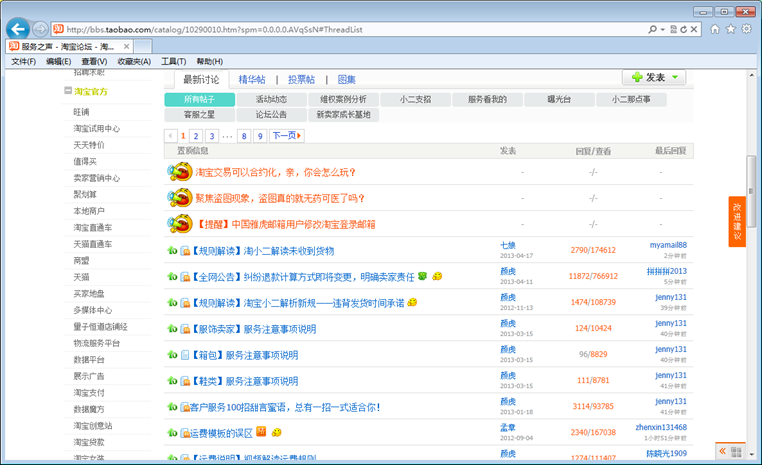This screenshot has height=465, width=762.
Task: Open 物流服务平台 in the sidebar
Action: point(96,343)
